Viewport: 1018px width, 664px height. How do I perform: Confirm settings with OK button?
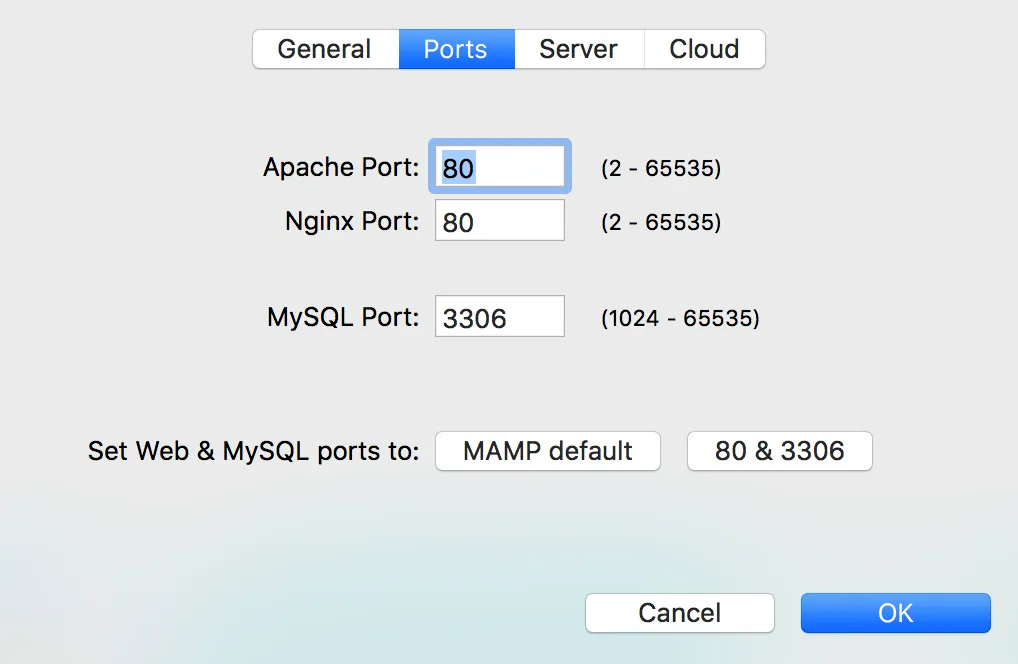pyautogui.click(x=896, y=613)
